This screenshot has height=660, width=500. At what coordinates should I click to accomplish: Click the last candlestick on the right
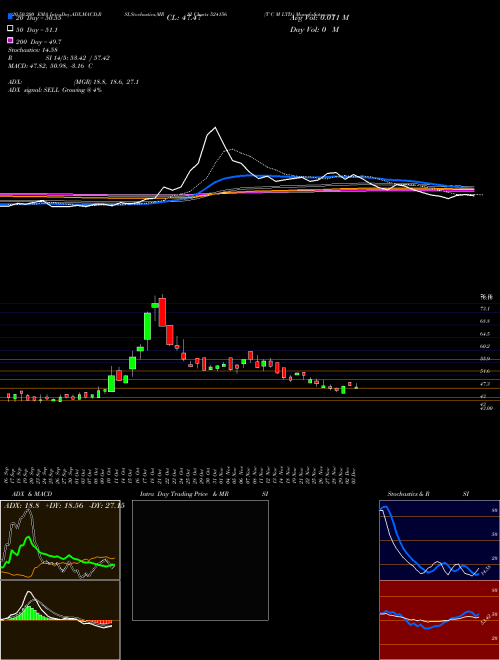pos(356,387)
